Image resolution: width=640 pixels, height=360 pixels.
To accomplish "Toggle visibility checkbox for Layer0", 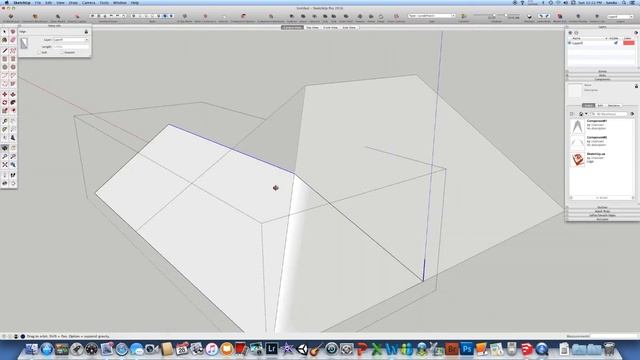I will [616, 43].
